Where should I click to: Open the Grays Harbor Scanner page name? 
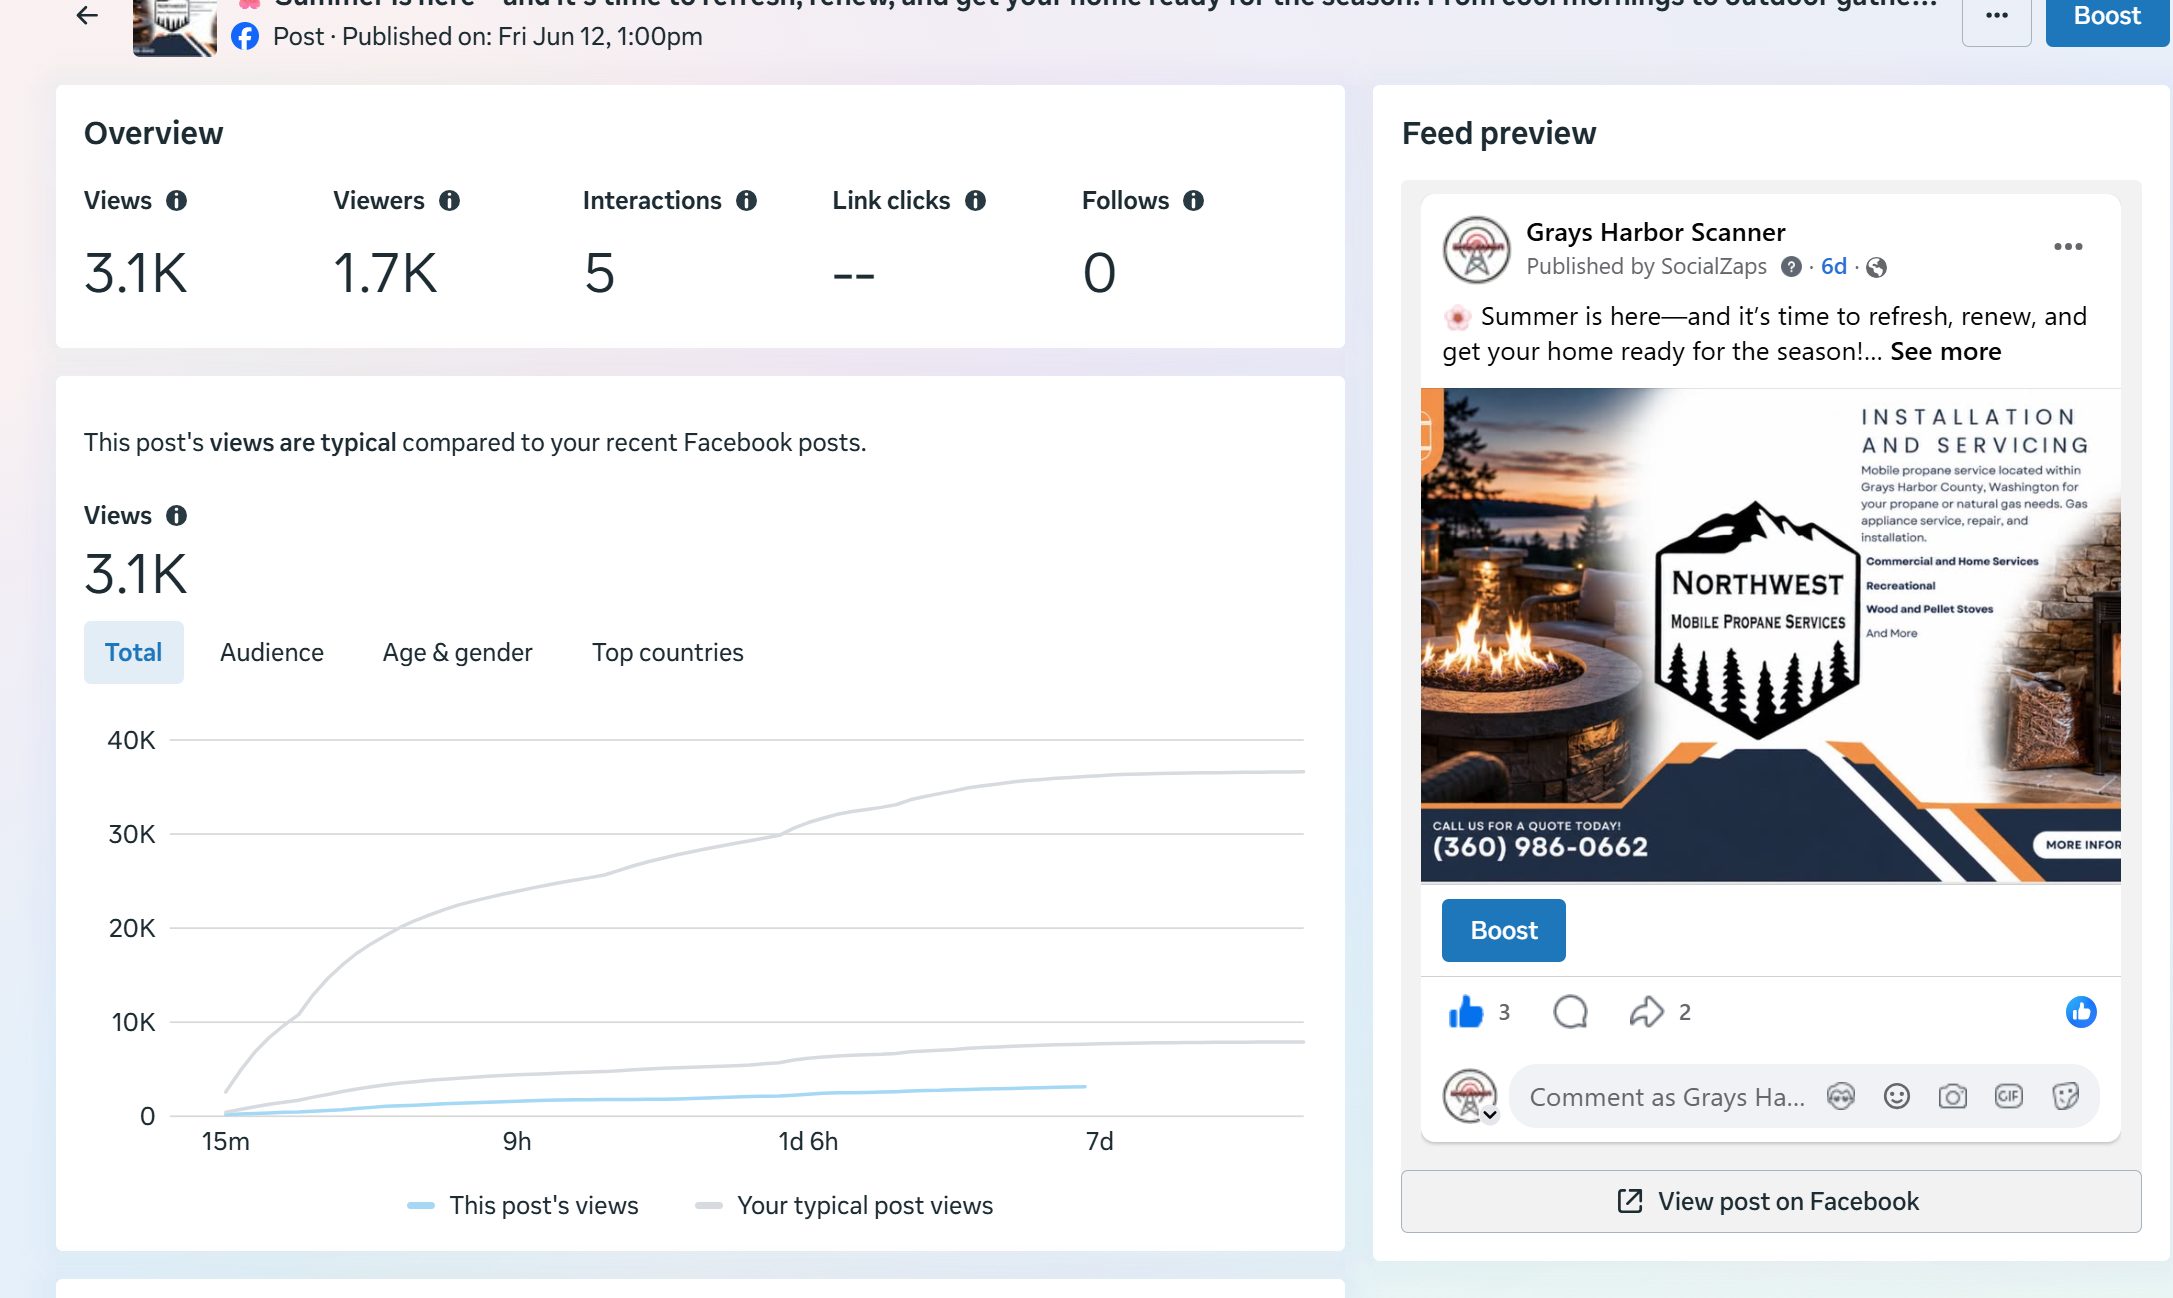point(1656,233)
